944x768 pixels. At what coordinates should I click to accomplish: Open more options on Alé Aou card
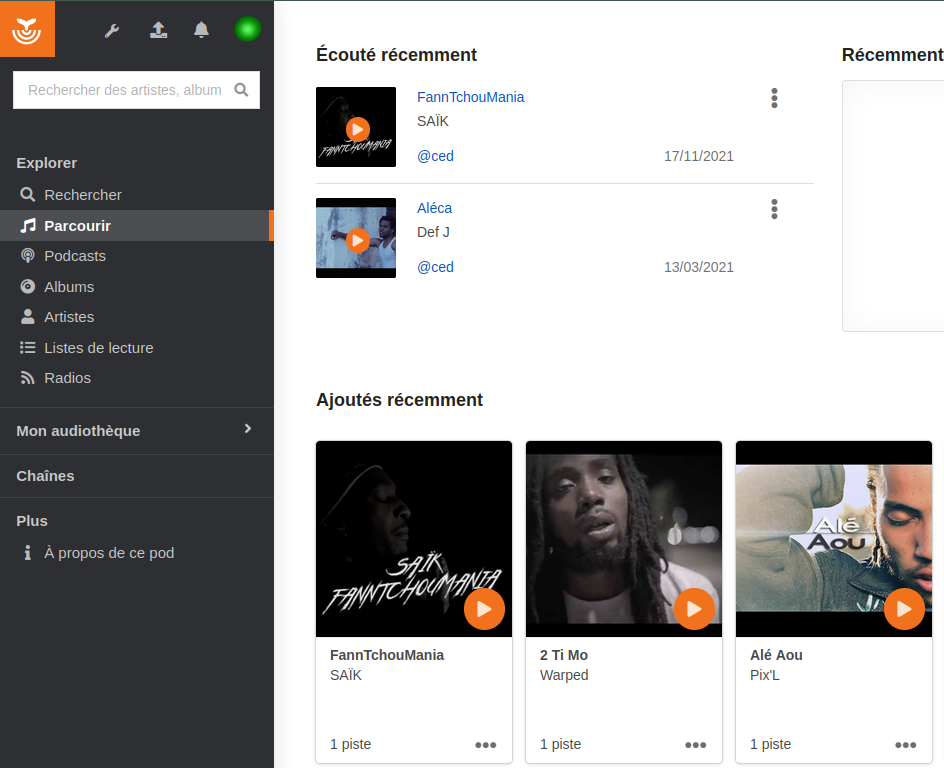tap(905, 745)
